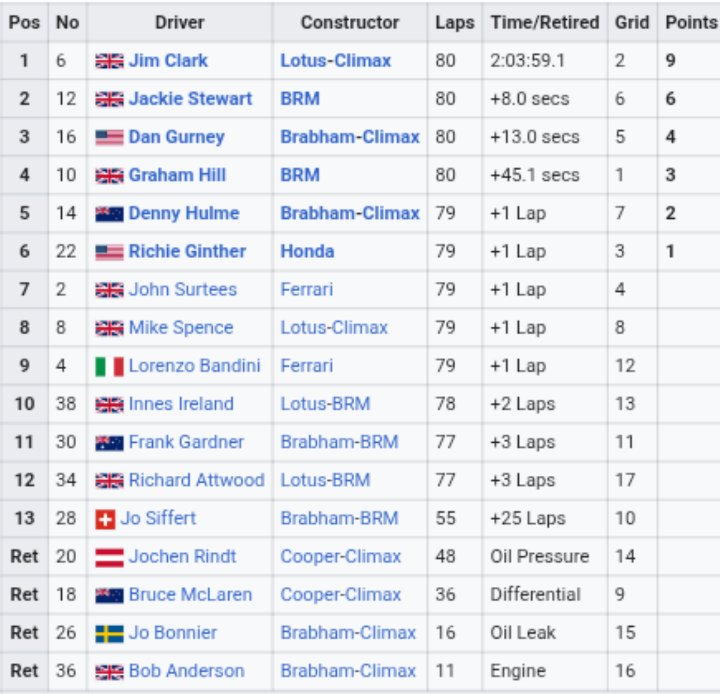This screenshot has width=720, height=694.
Task: Click the Swedish flag beside Jo Bonnier
Action: pos(109,634)
